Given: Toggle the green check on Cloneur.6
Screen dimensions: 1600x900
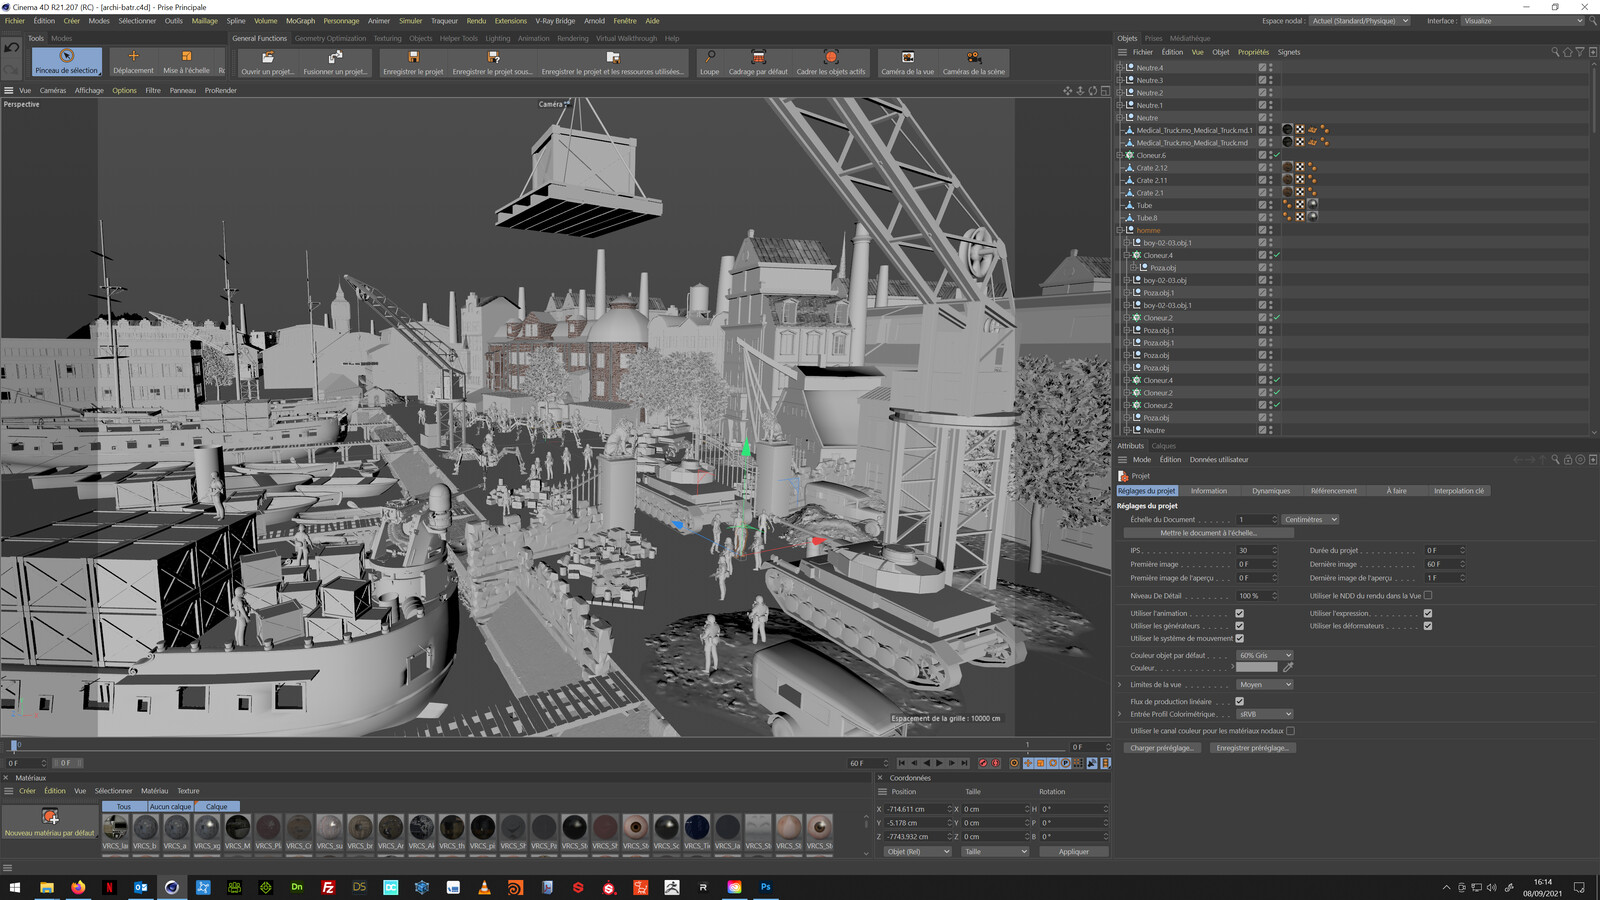Looking at the screenshot, I should point(1277,155).
